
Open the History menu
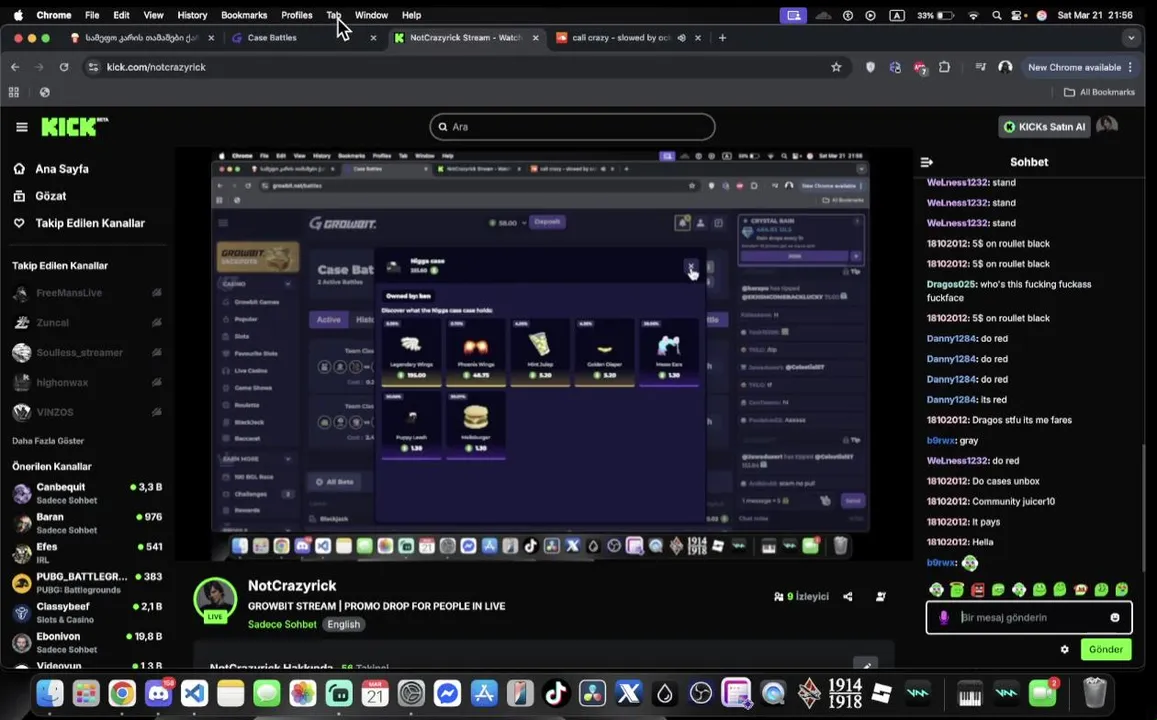192,15
